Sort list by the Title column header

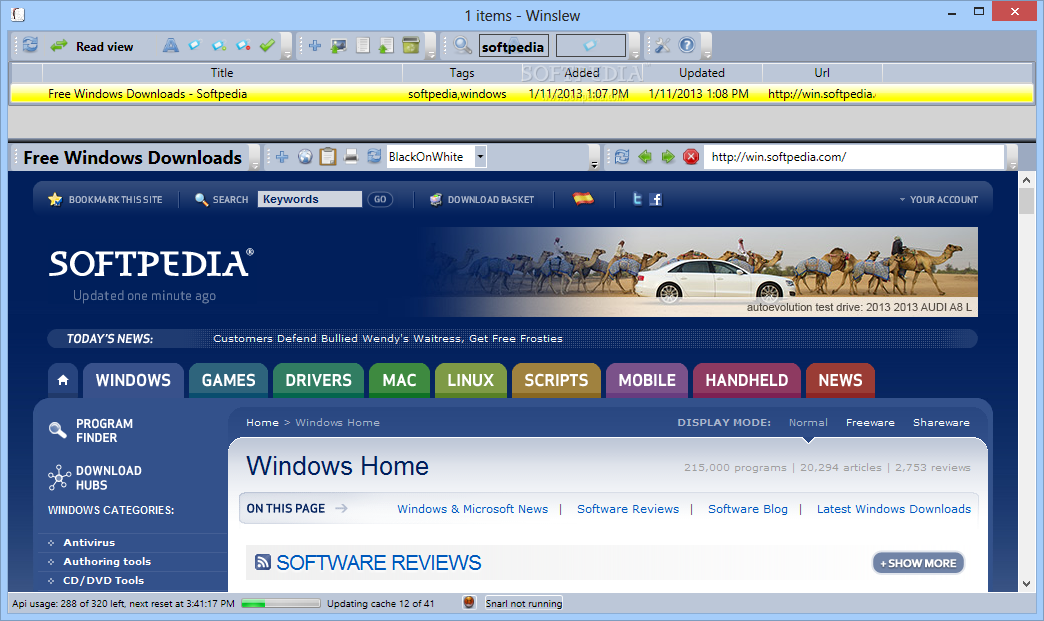222,73
